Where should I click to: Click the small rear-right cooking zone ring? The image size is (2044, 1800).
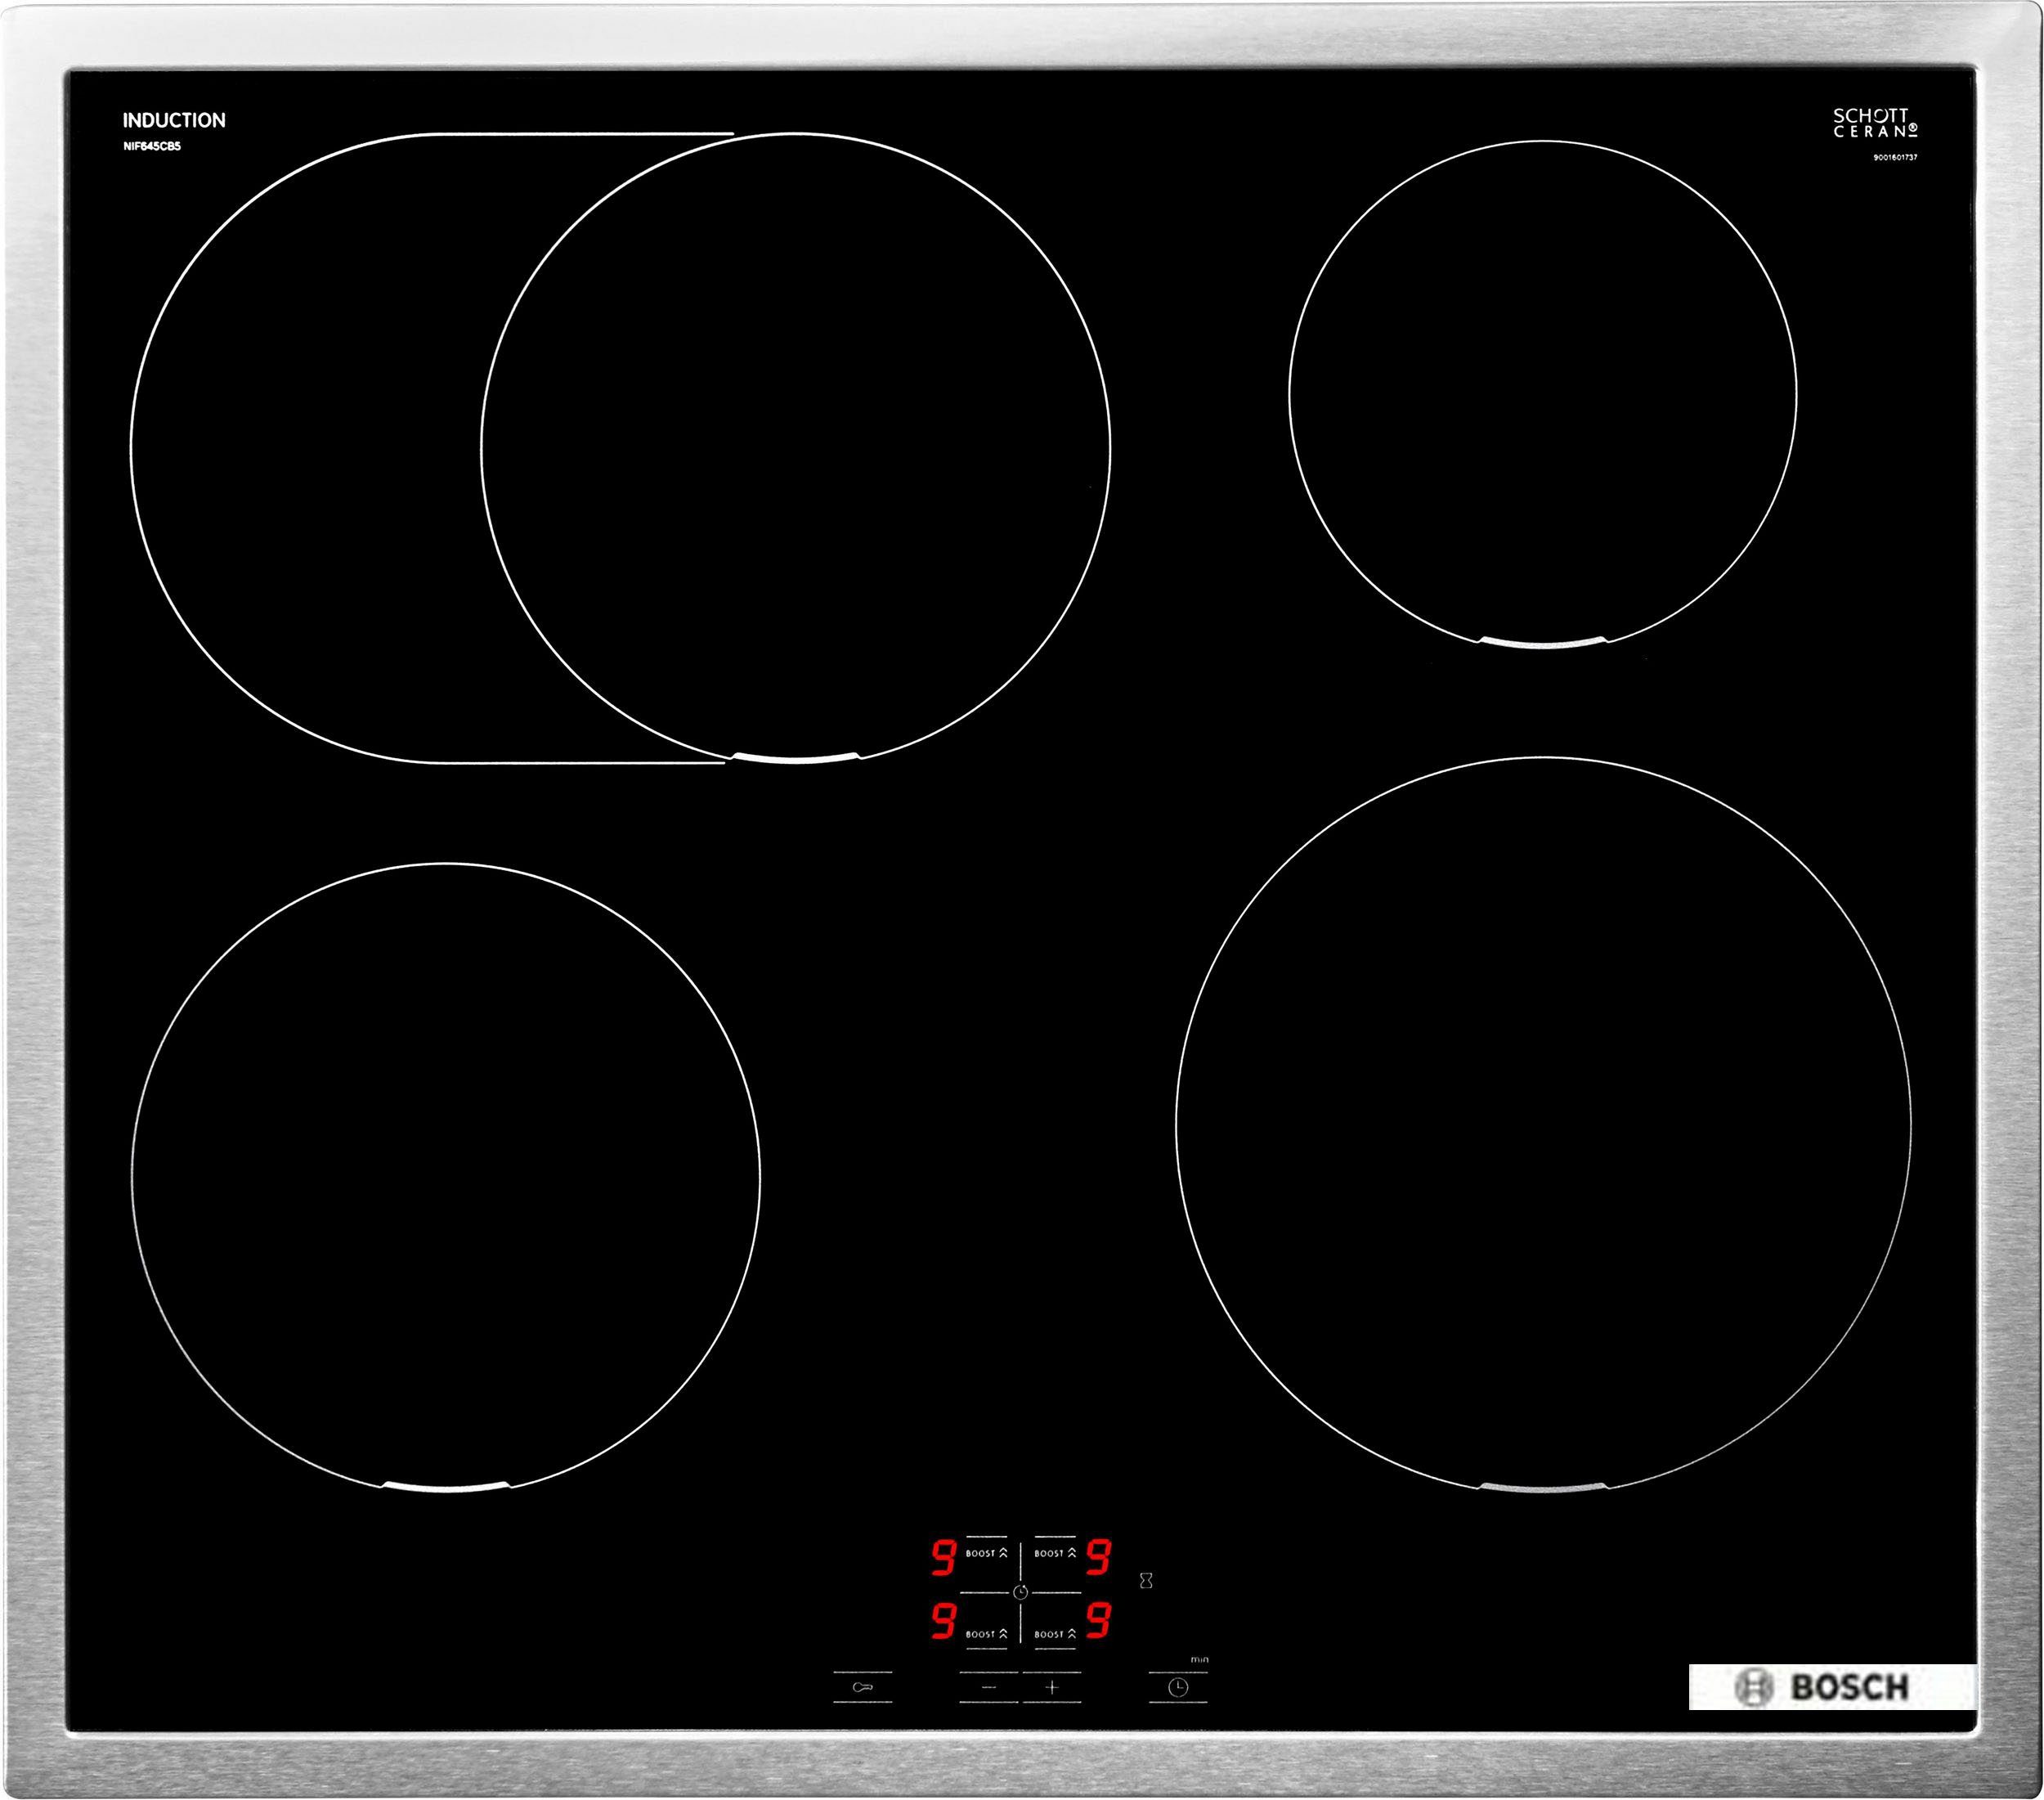1543,395
